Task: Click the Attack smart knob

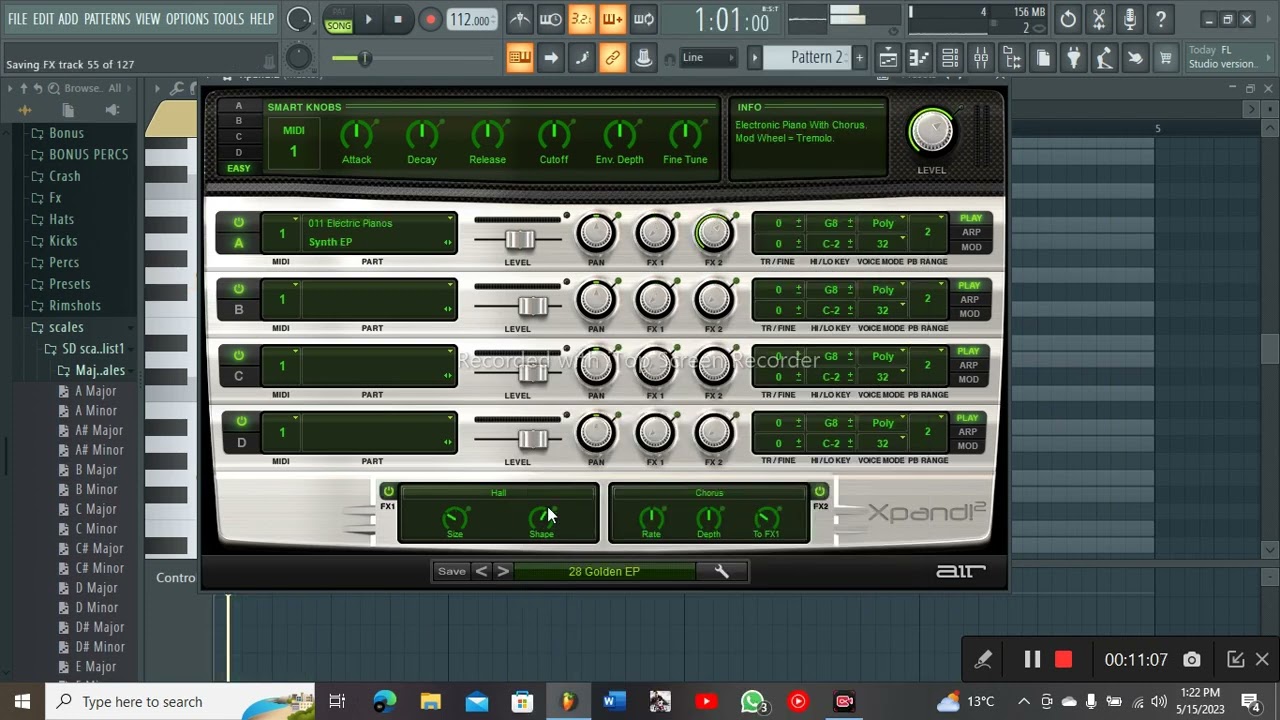Action: pyautogui.click(x=356, y=133)
